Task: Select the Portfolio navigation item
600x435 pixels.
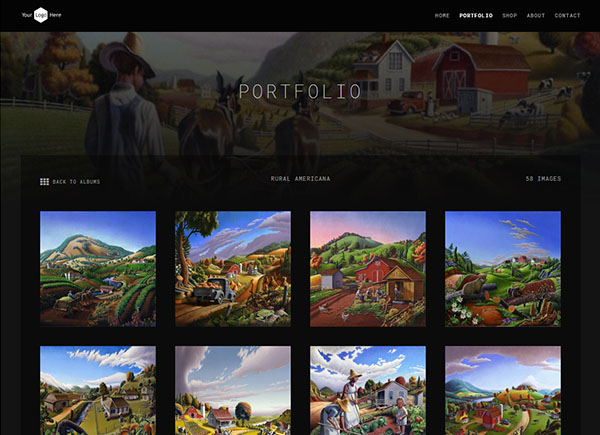Action: click(x=476, y=16)
